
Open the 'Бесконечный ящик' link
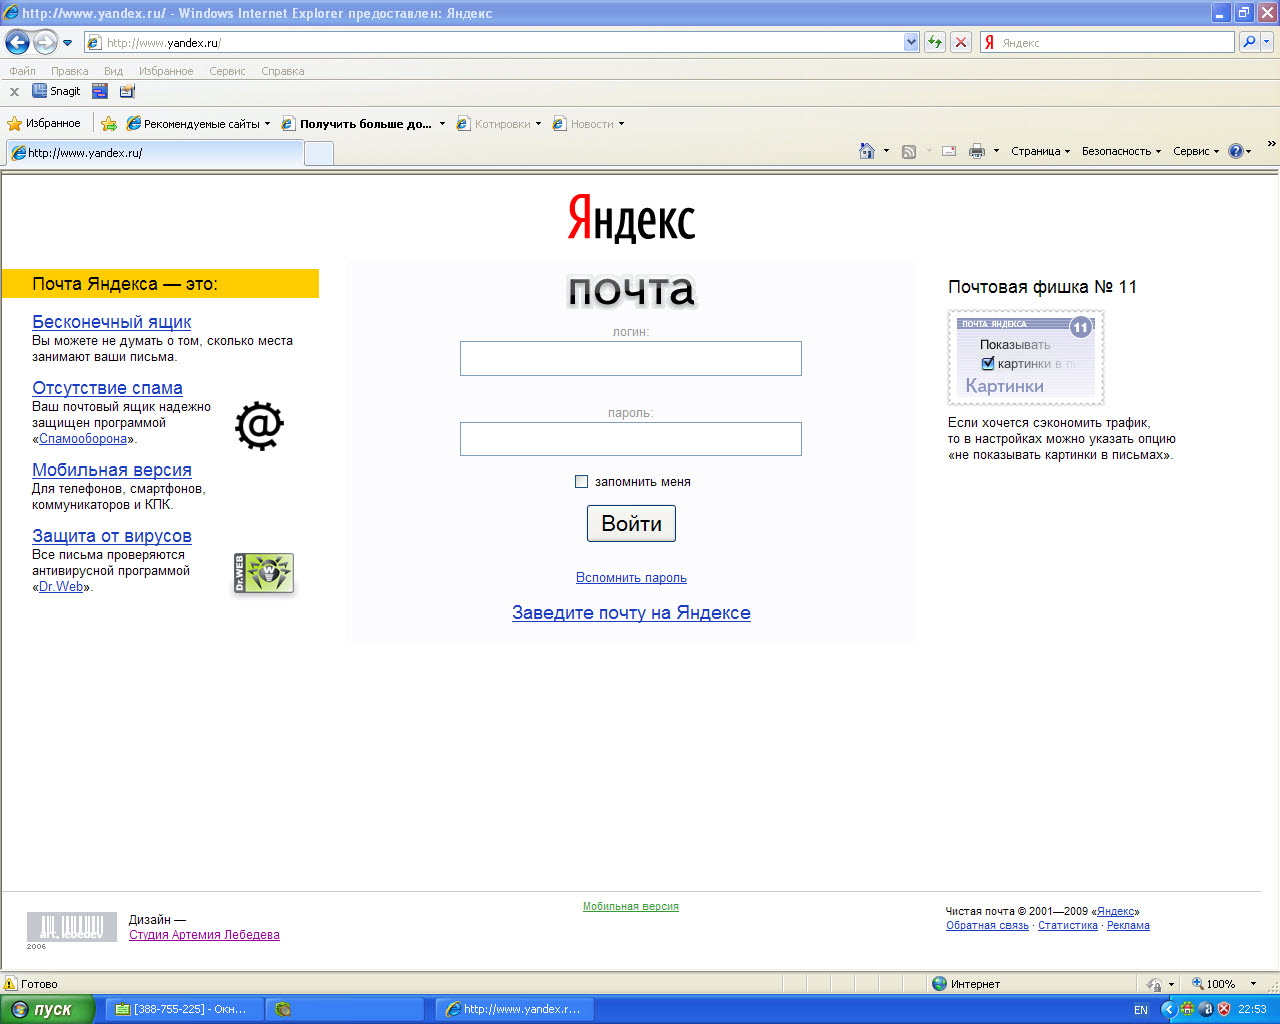[x=112, y=322]
